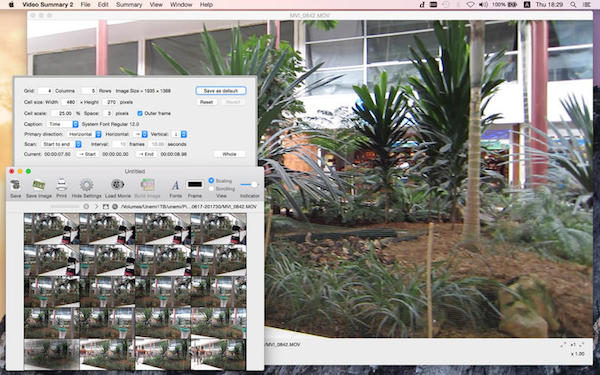Screen dimensions: 600x375
Task: Open the Primary direction dropdown
Action: 85,134
